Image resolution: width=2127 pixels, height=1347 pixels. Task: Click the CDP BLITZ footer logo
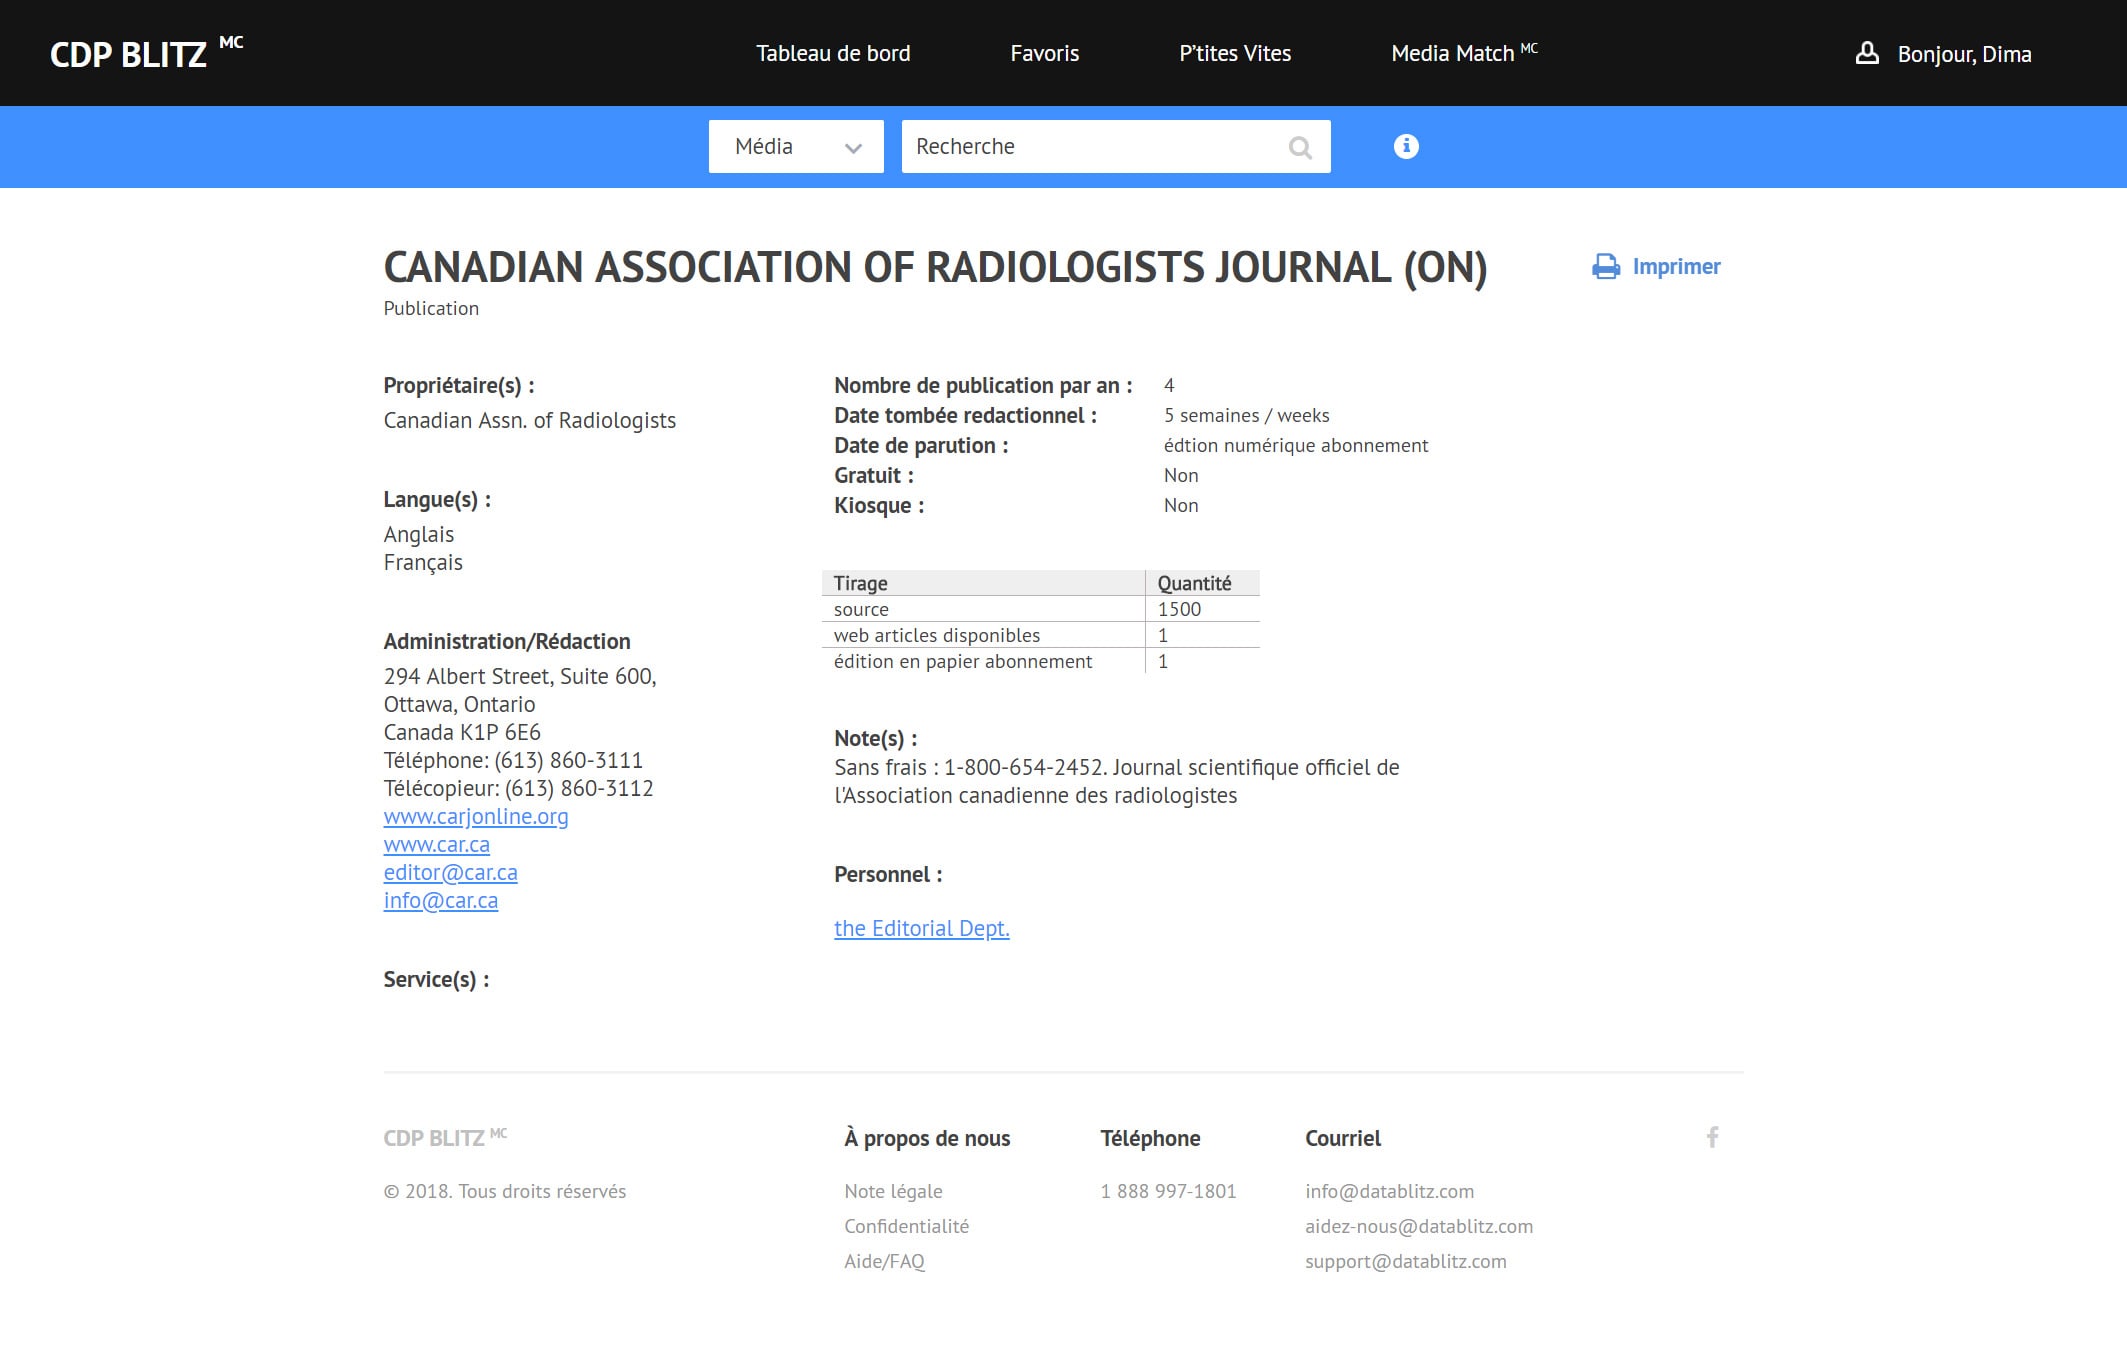point(445,1138)
